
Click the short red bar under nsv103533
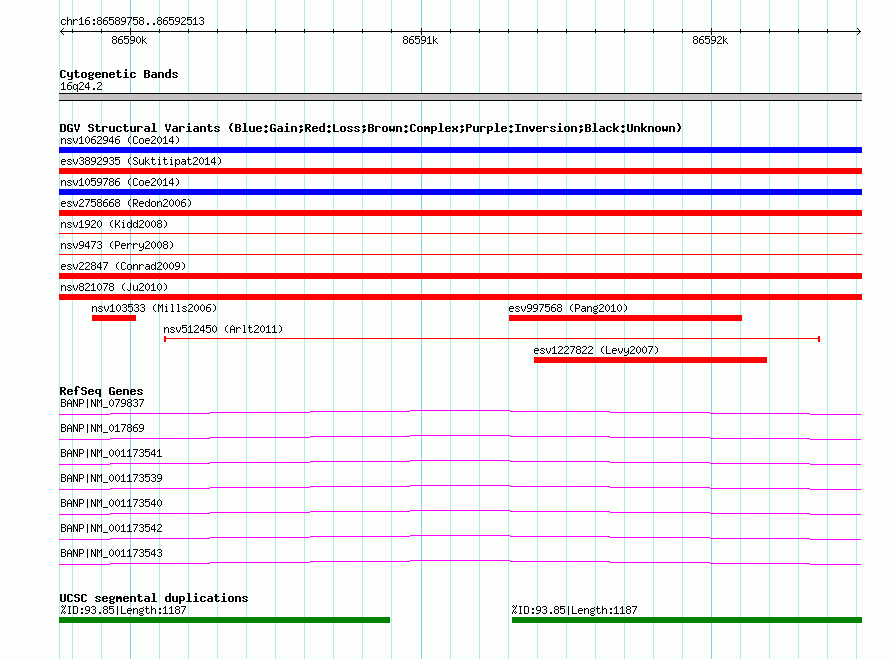[x=114, y=318]
